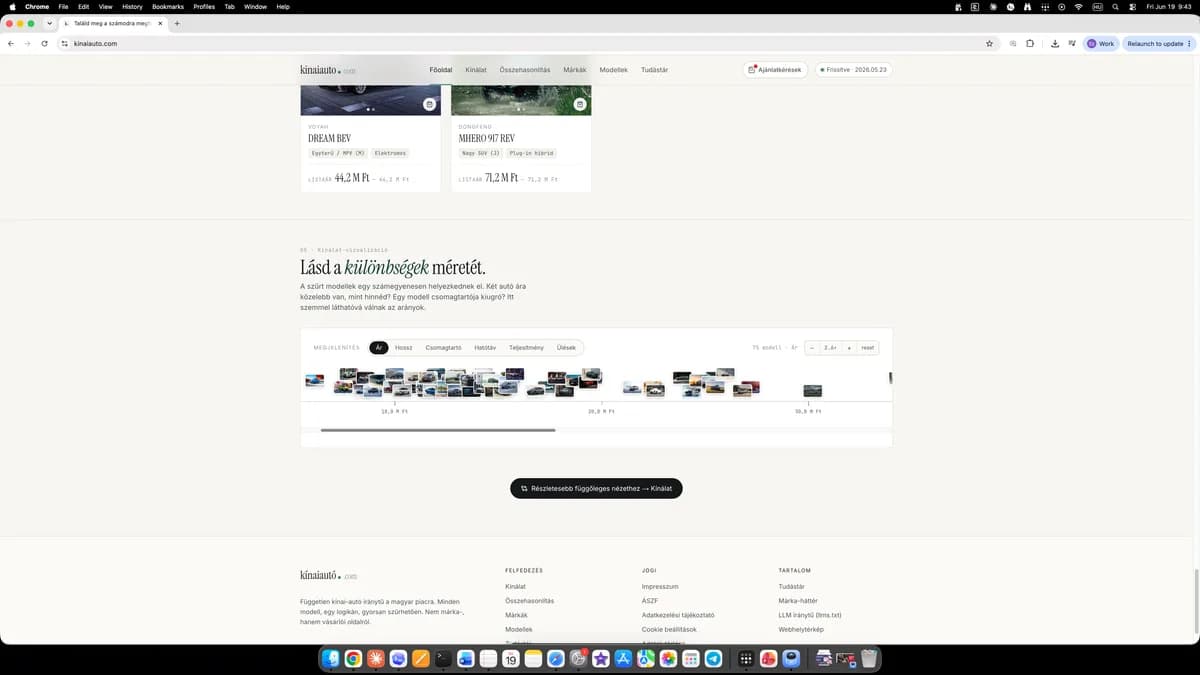1200x675 pixels.
Task: Open the Chrome three-dot menu next to Relaunch
Action: 1189,44
